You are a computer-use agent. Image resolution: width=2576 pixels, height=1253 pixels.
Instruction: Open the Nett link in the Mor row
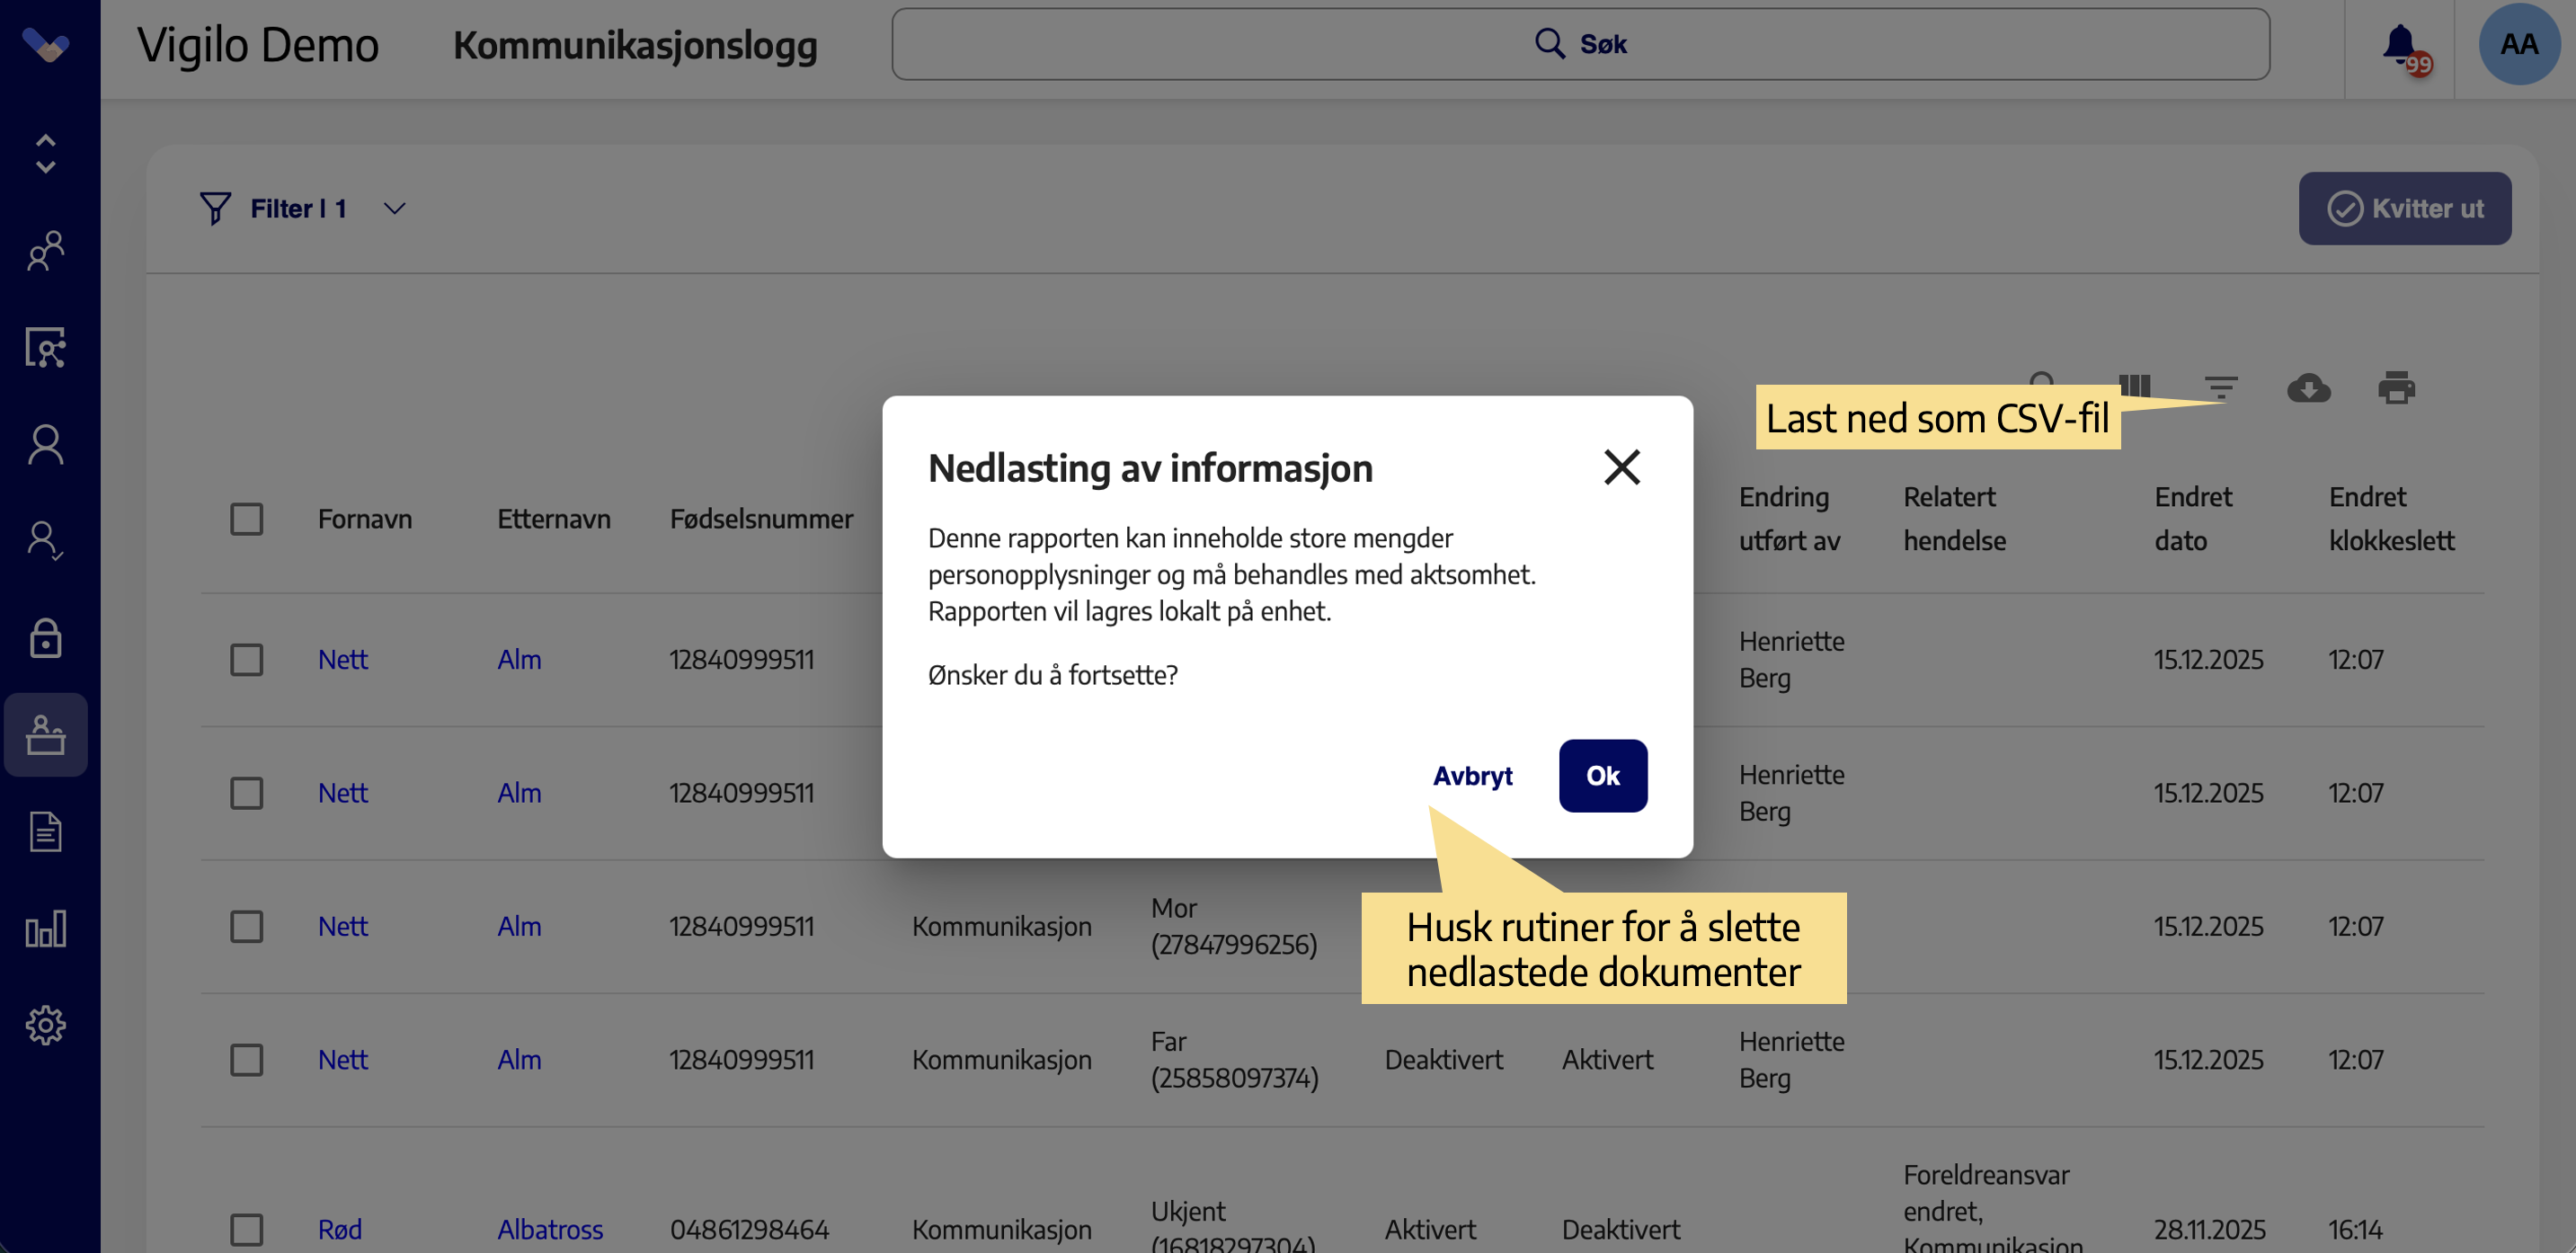[x=342, y=927]
